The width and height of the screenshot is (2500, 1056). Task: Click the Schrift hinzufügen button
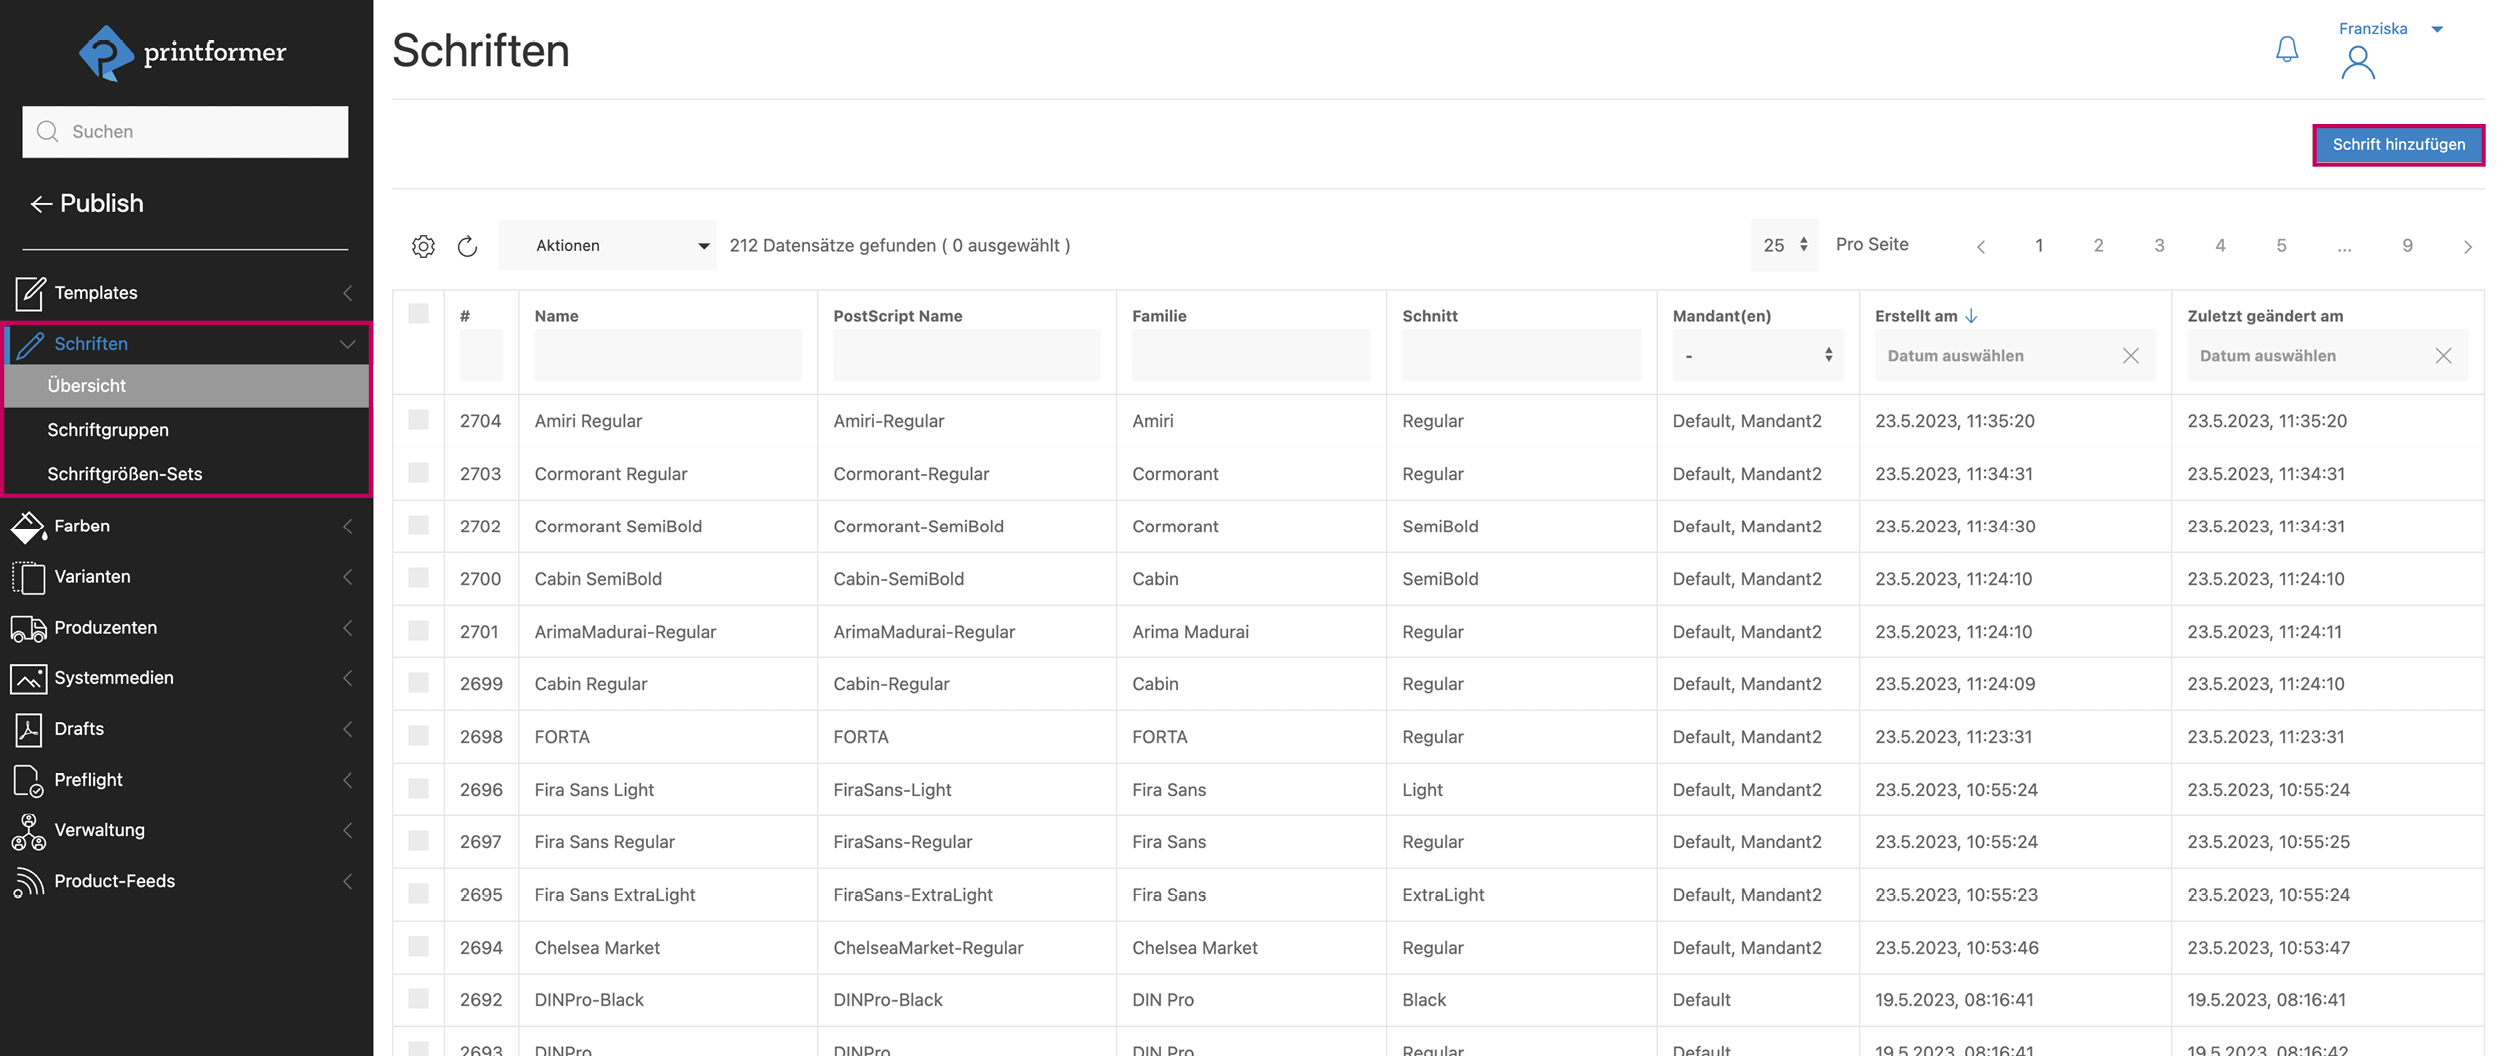2398,145
